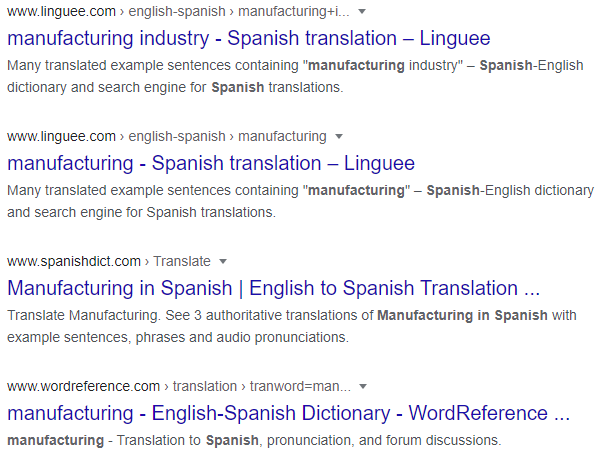
Task: Open 'manufacturing industry - Spanish translation – Linguee' result
Action: [248, 38]
